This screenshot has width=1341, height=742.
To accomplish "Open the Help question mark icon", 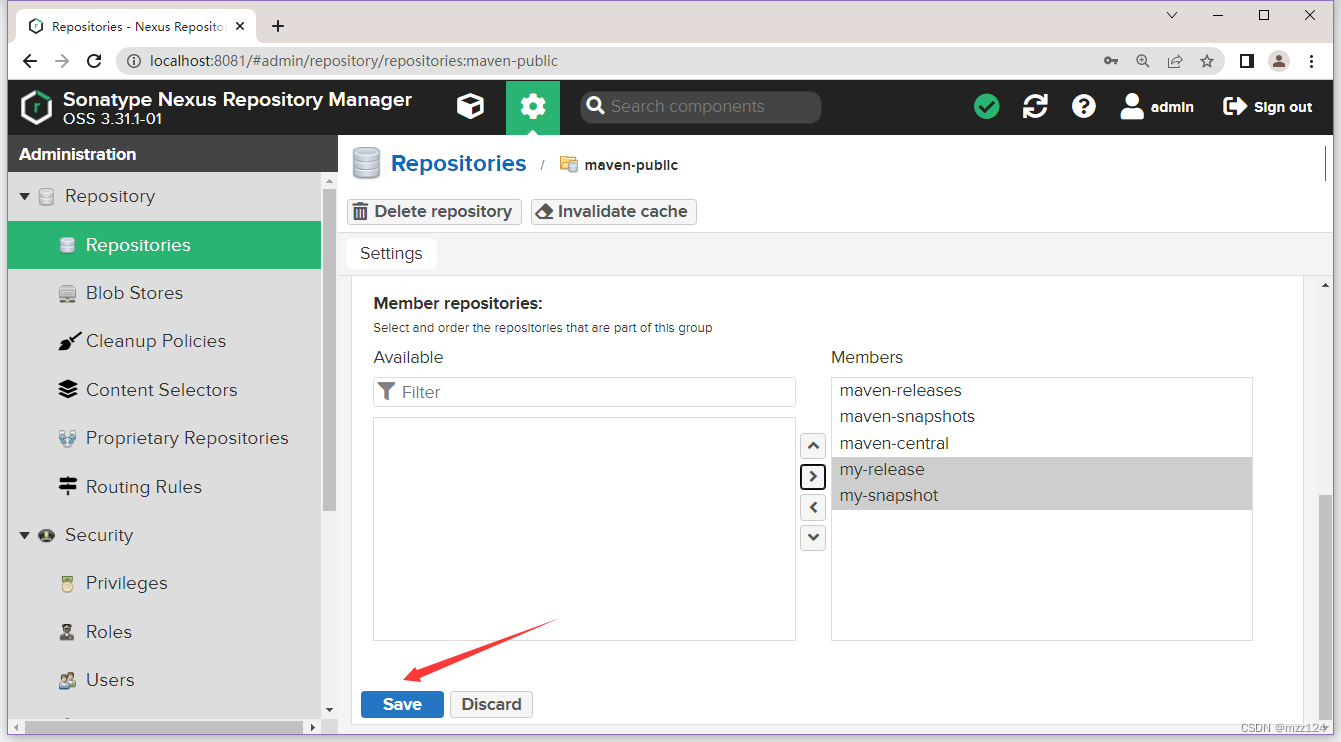I will (x=1084, y=107).
